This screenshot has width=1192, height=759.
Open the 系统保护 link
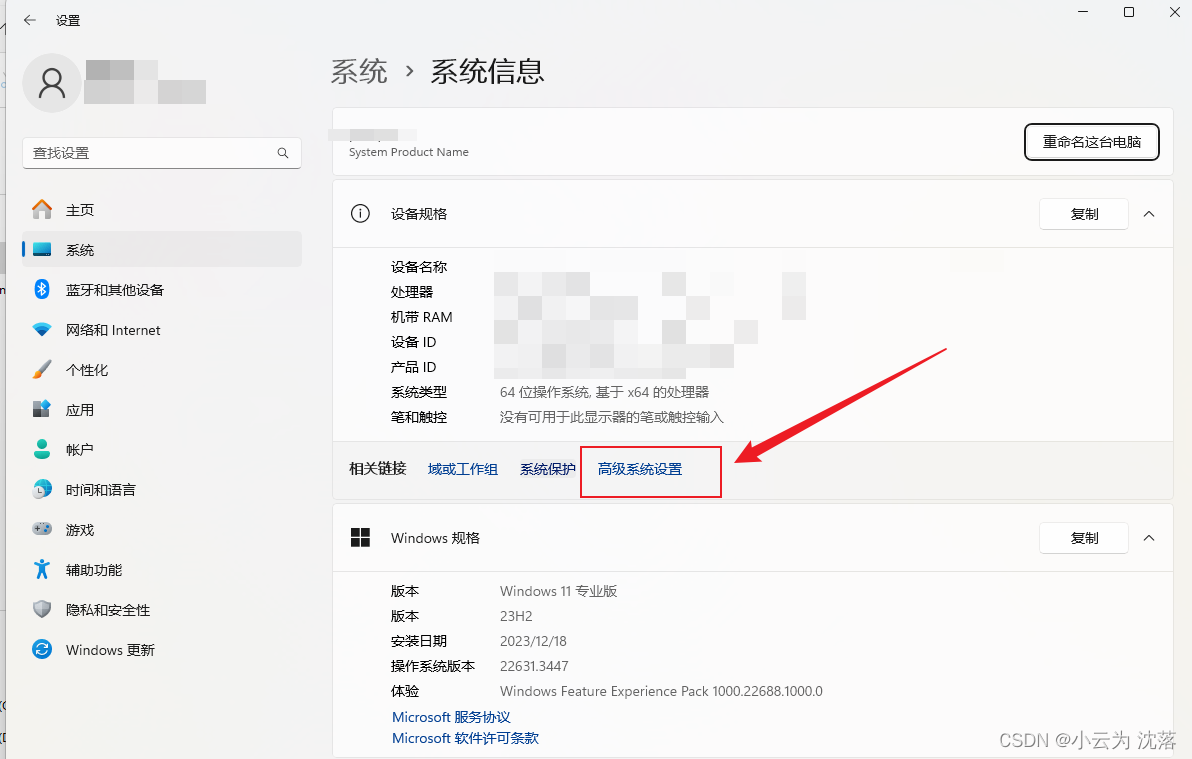pyautogui.click(x=547, y=469)
